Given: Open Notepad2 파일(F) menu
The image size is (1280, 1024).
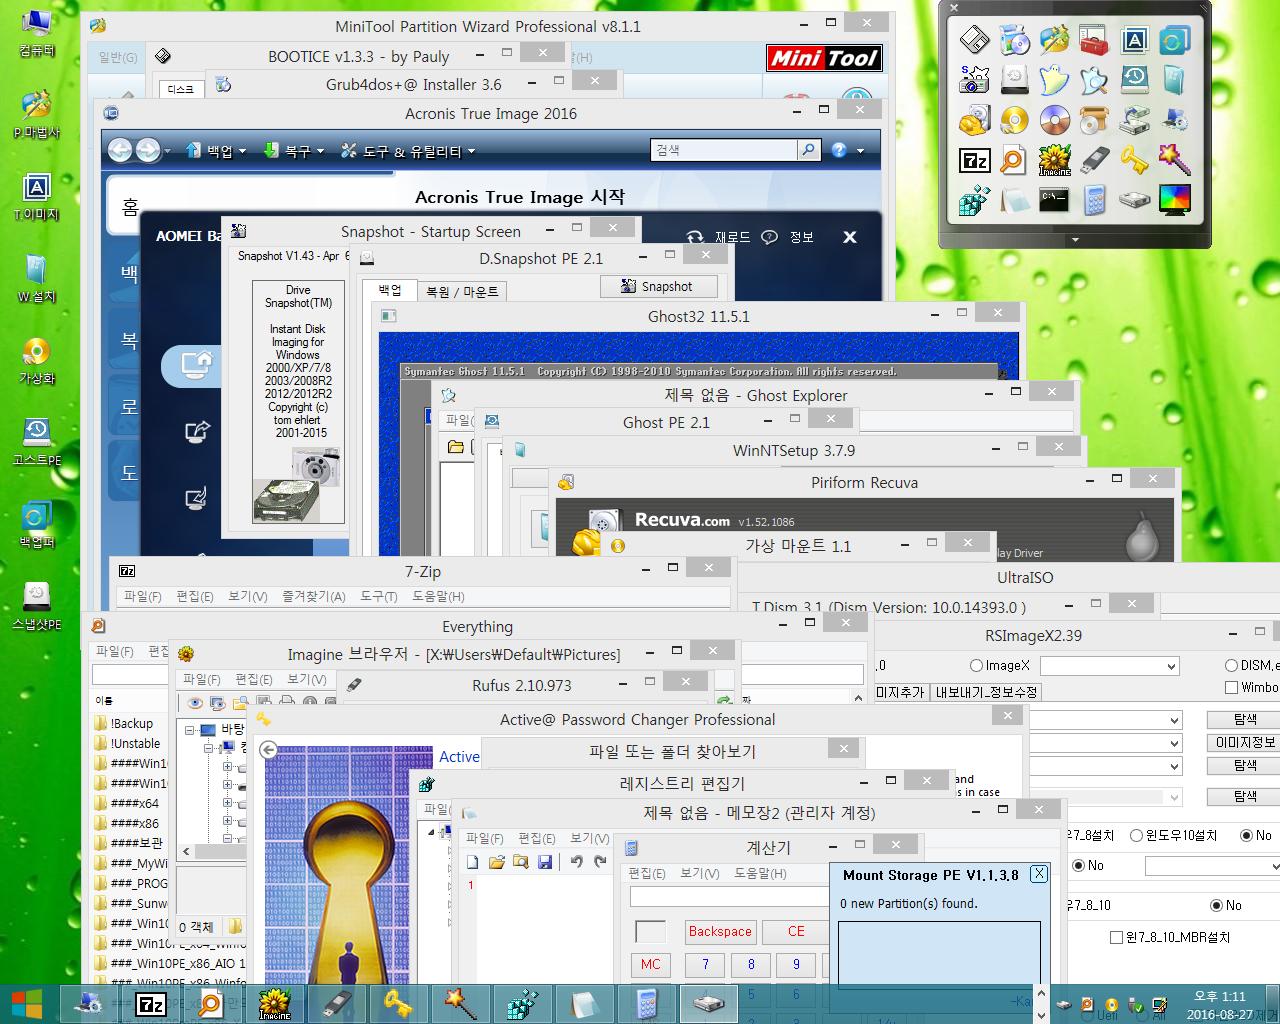Looking at the screenshot, I should click(x=485, y=839).
